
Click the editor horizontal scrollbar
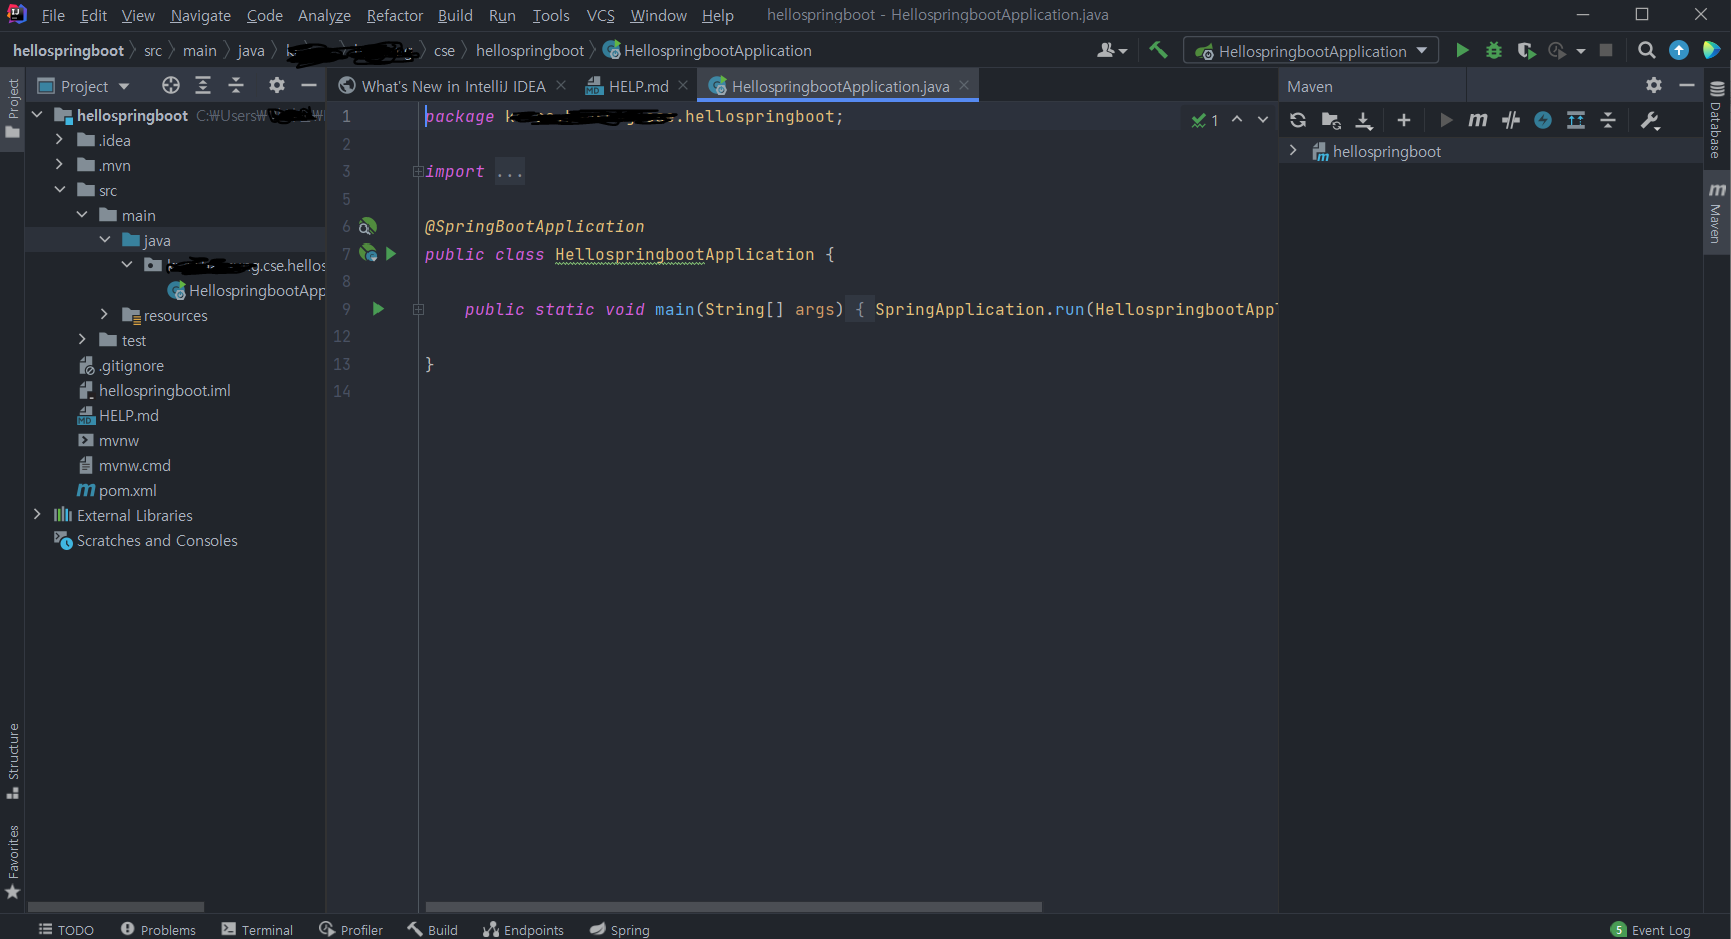coord(733,906)
